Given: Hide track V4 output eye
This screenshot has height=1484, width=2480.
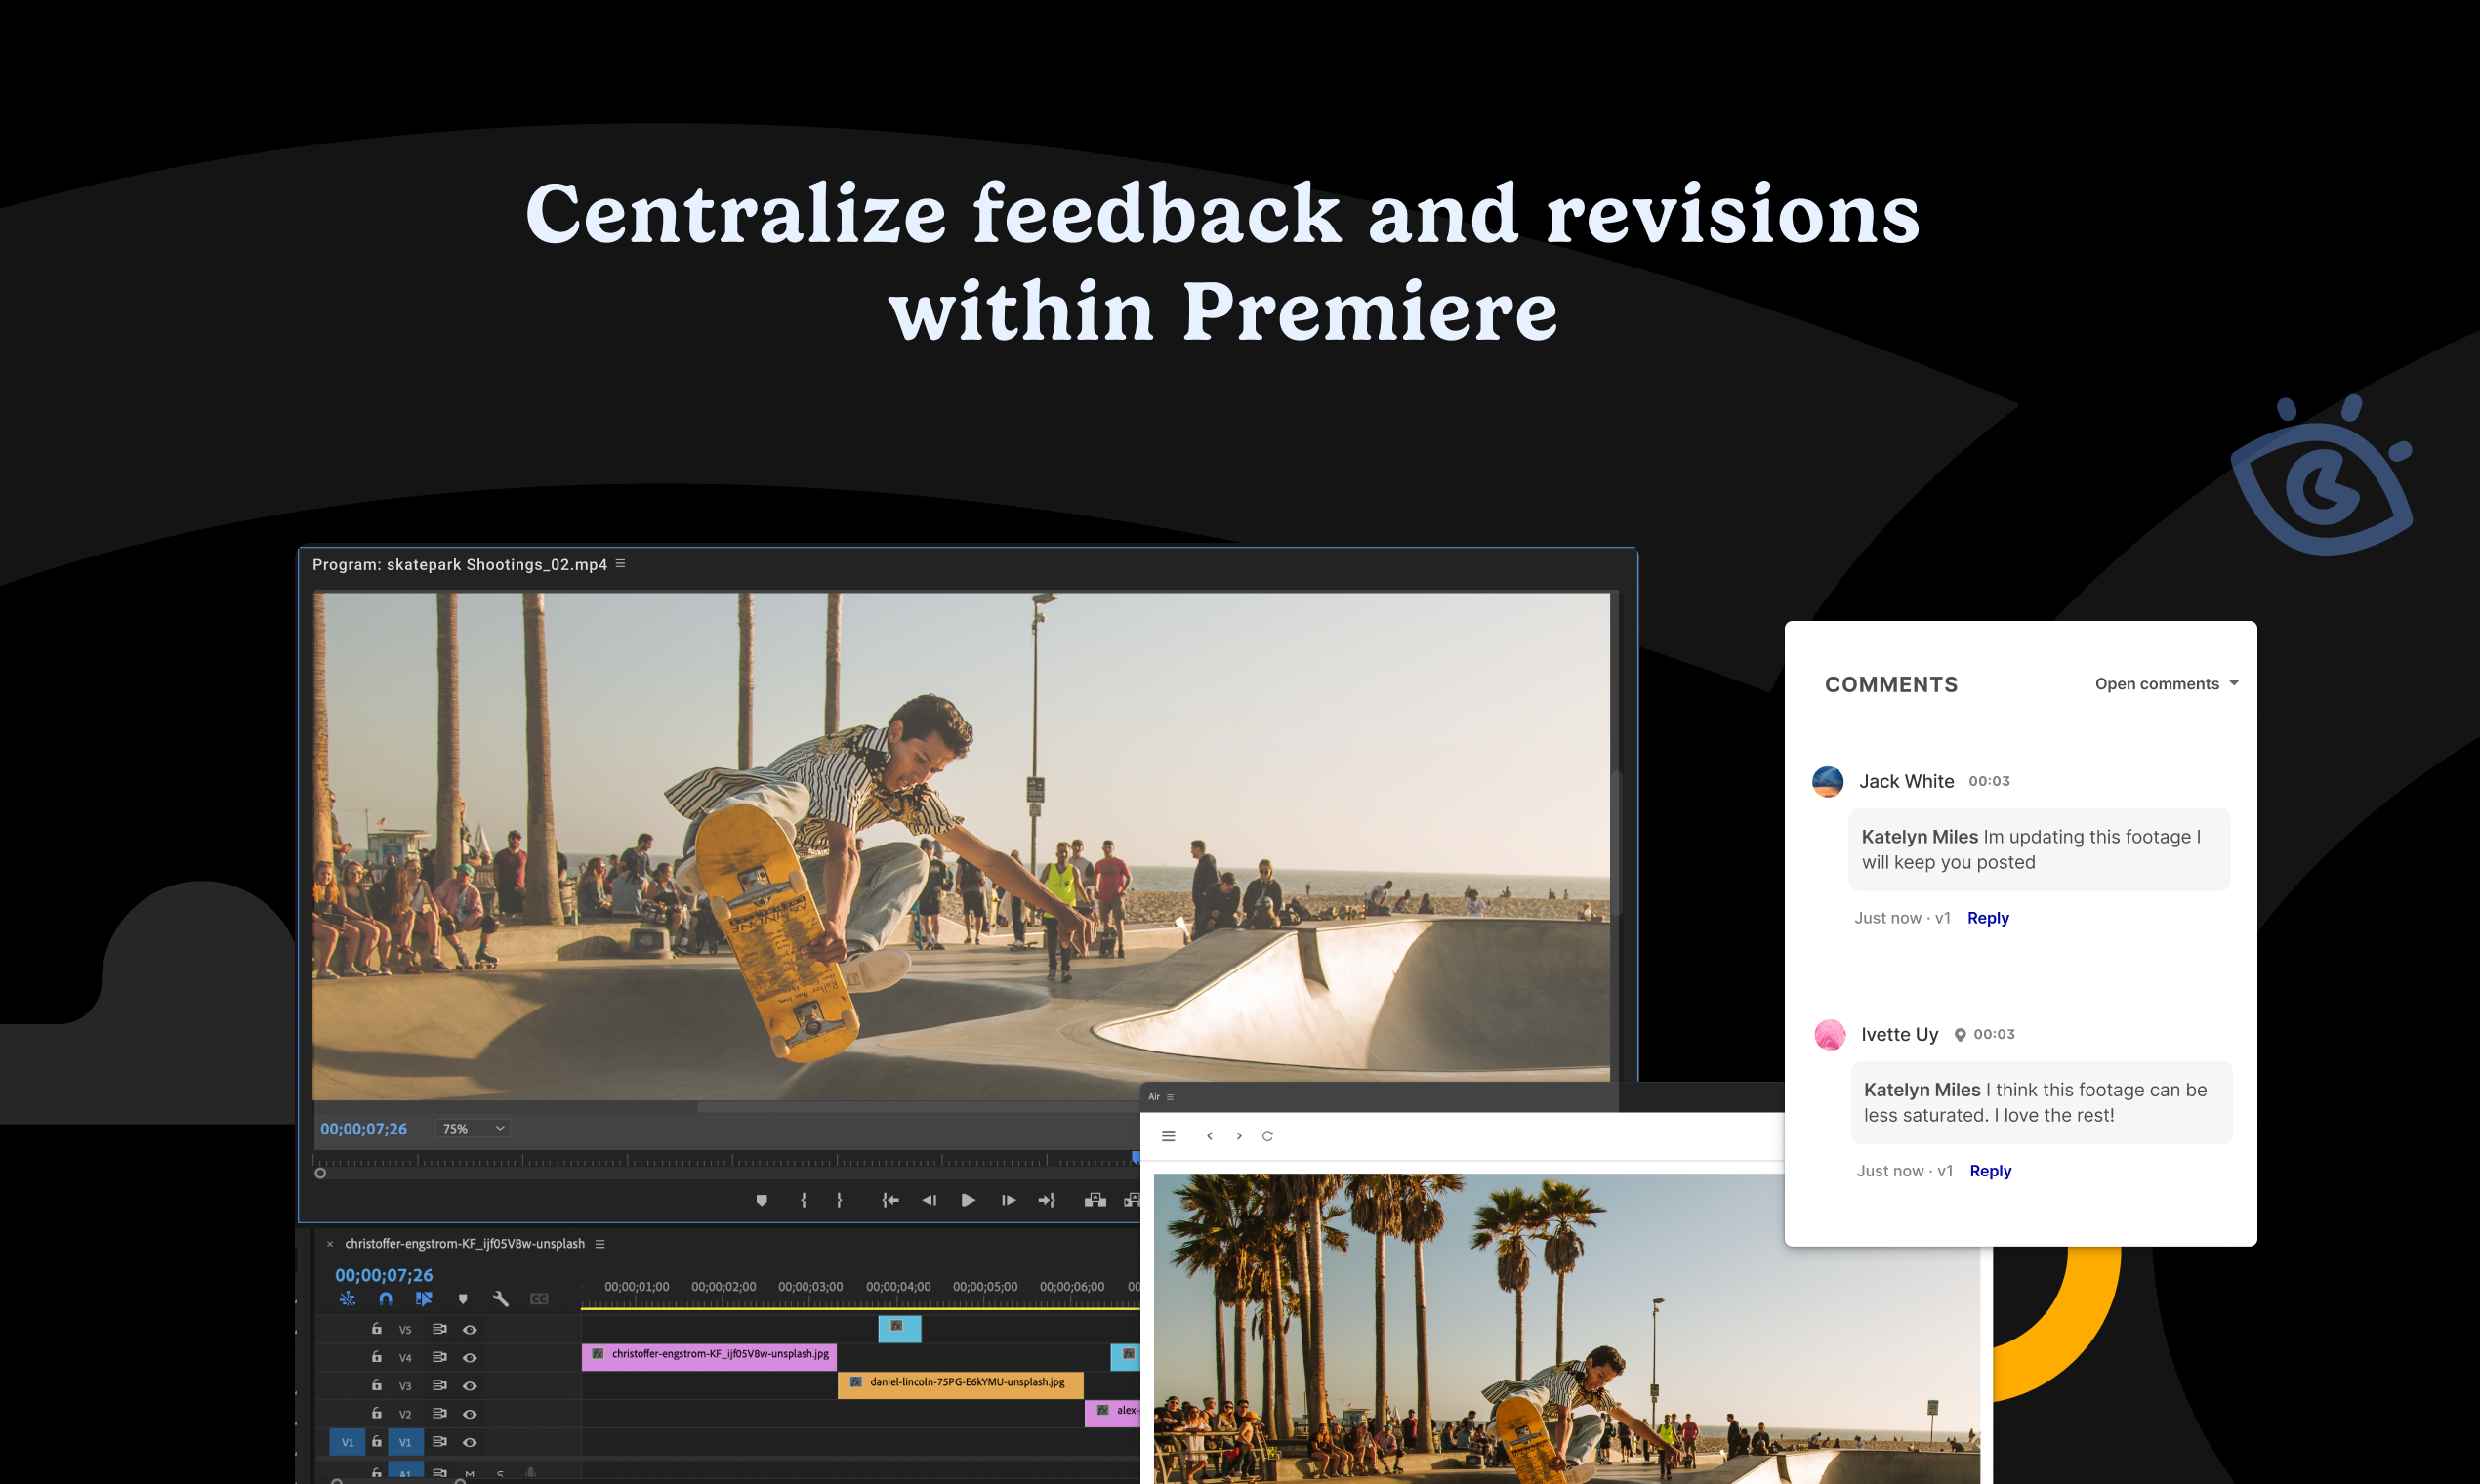Looking at the screenshot, I should tap(470, 1358).
